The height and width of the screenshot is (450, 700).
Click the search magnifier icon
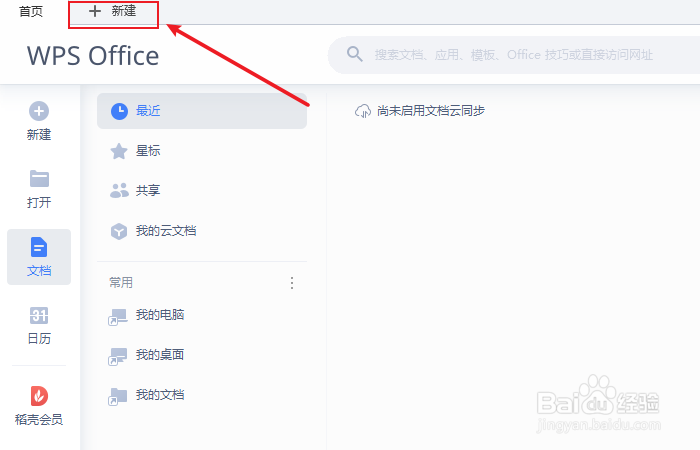(x=354, y=54)
